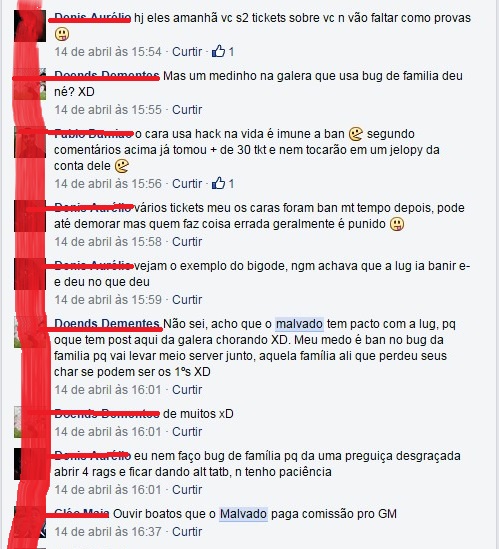499x549 pixels.
Task: Click Curtir on the 16:37 comment
Action: tap(187, 532)
